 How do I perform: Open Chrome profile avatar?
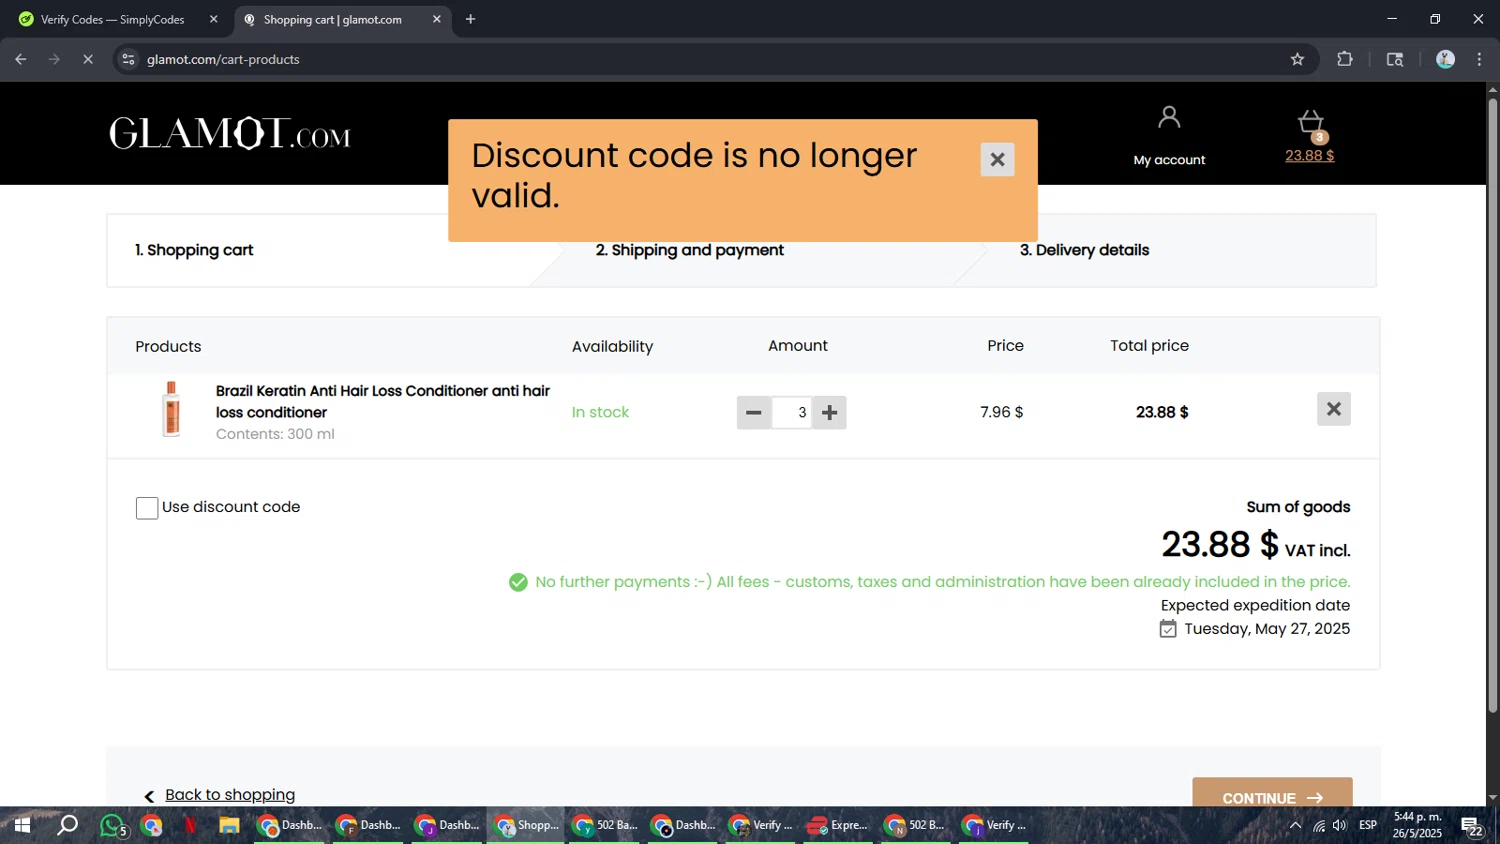[1445, 59]
